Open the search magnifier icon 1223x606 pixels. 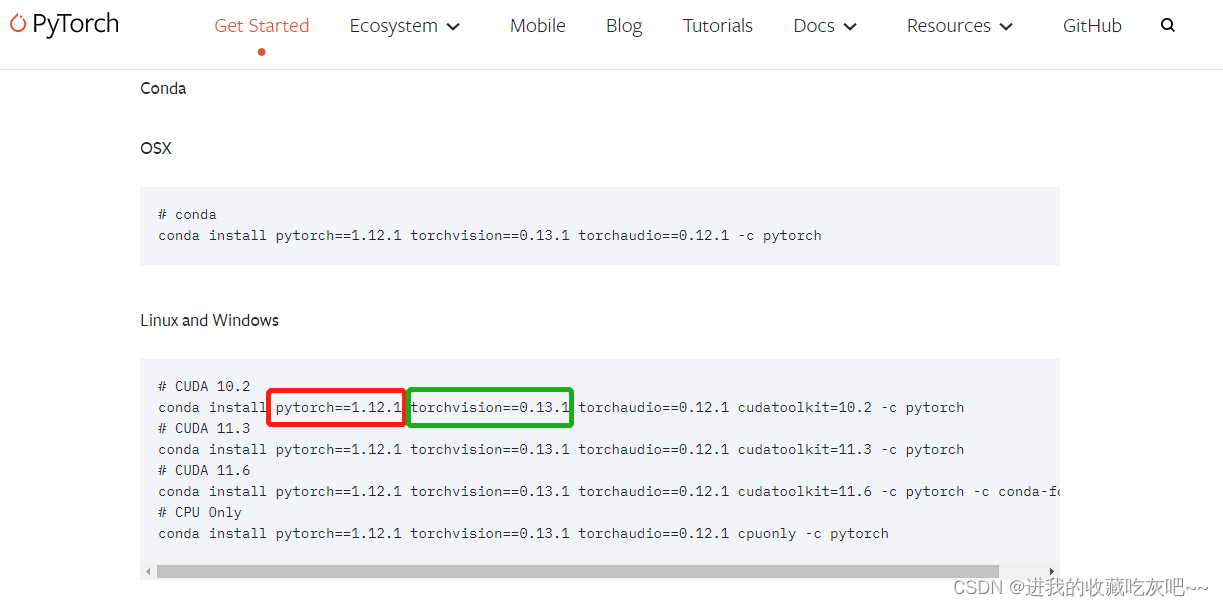point(1167,26)
